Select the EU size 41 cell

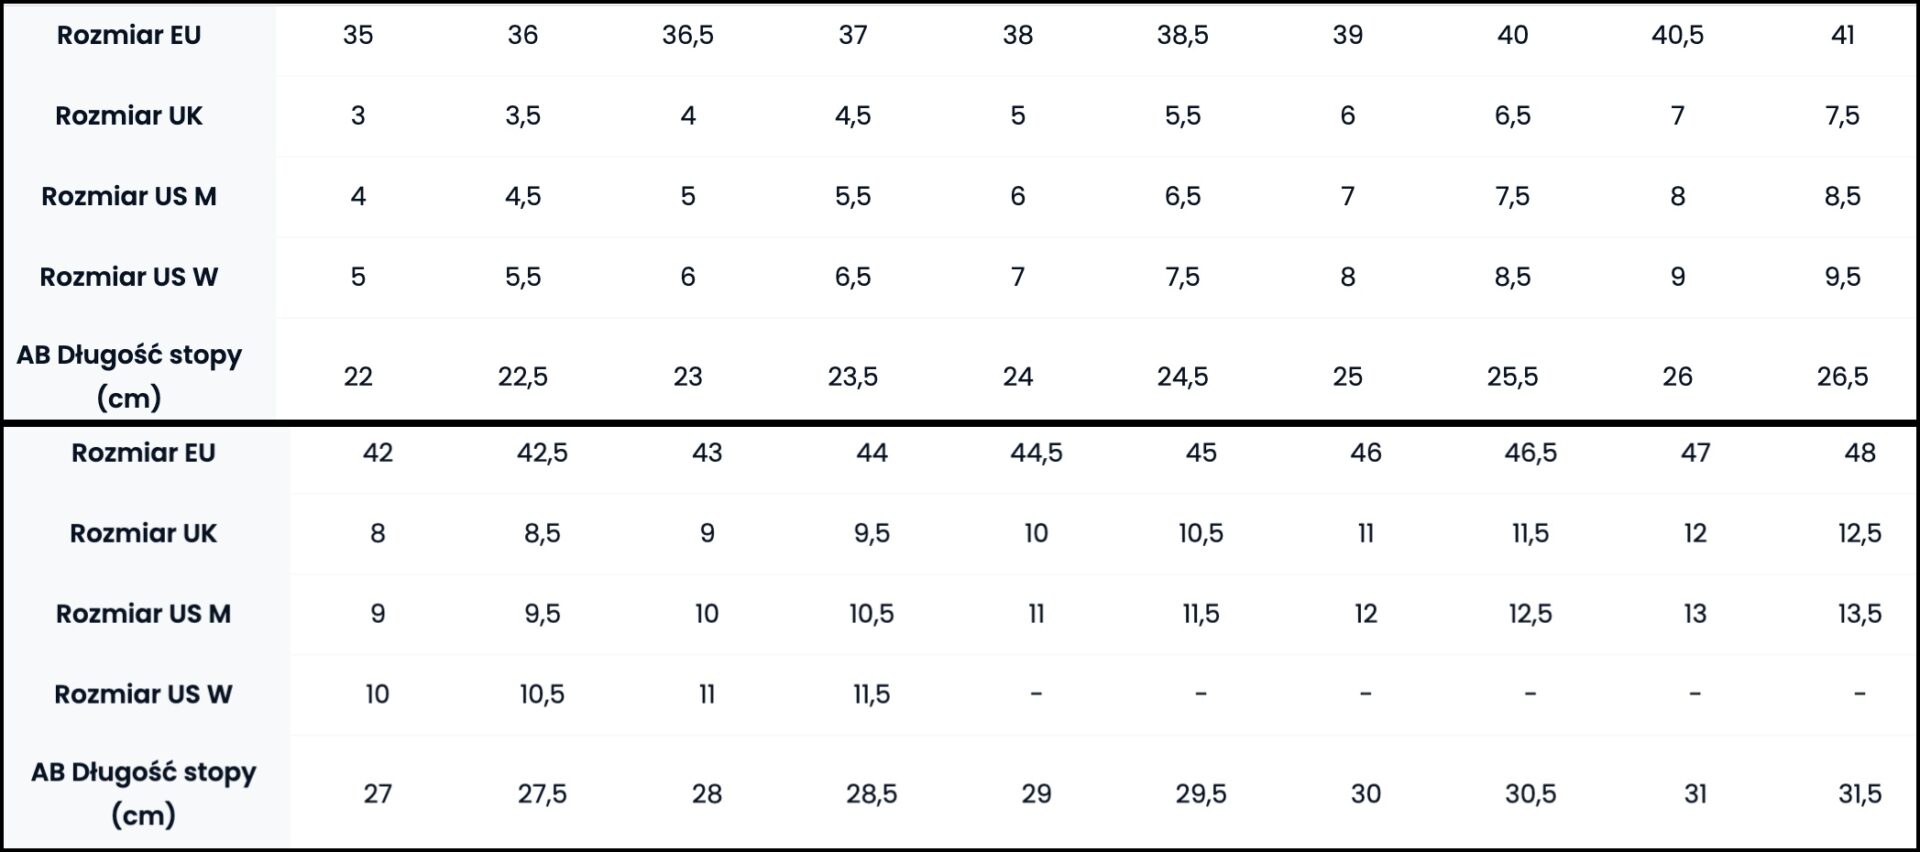tap(1842, 35)
